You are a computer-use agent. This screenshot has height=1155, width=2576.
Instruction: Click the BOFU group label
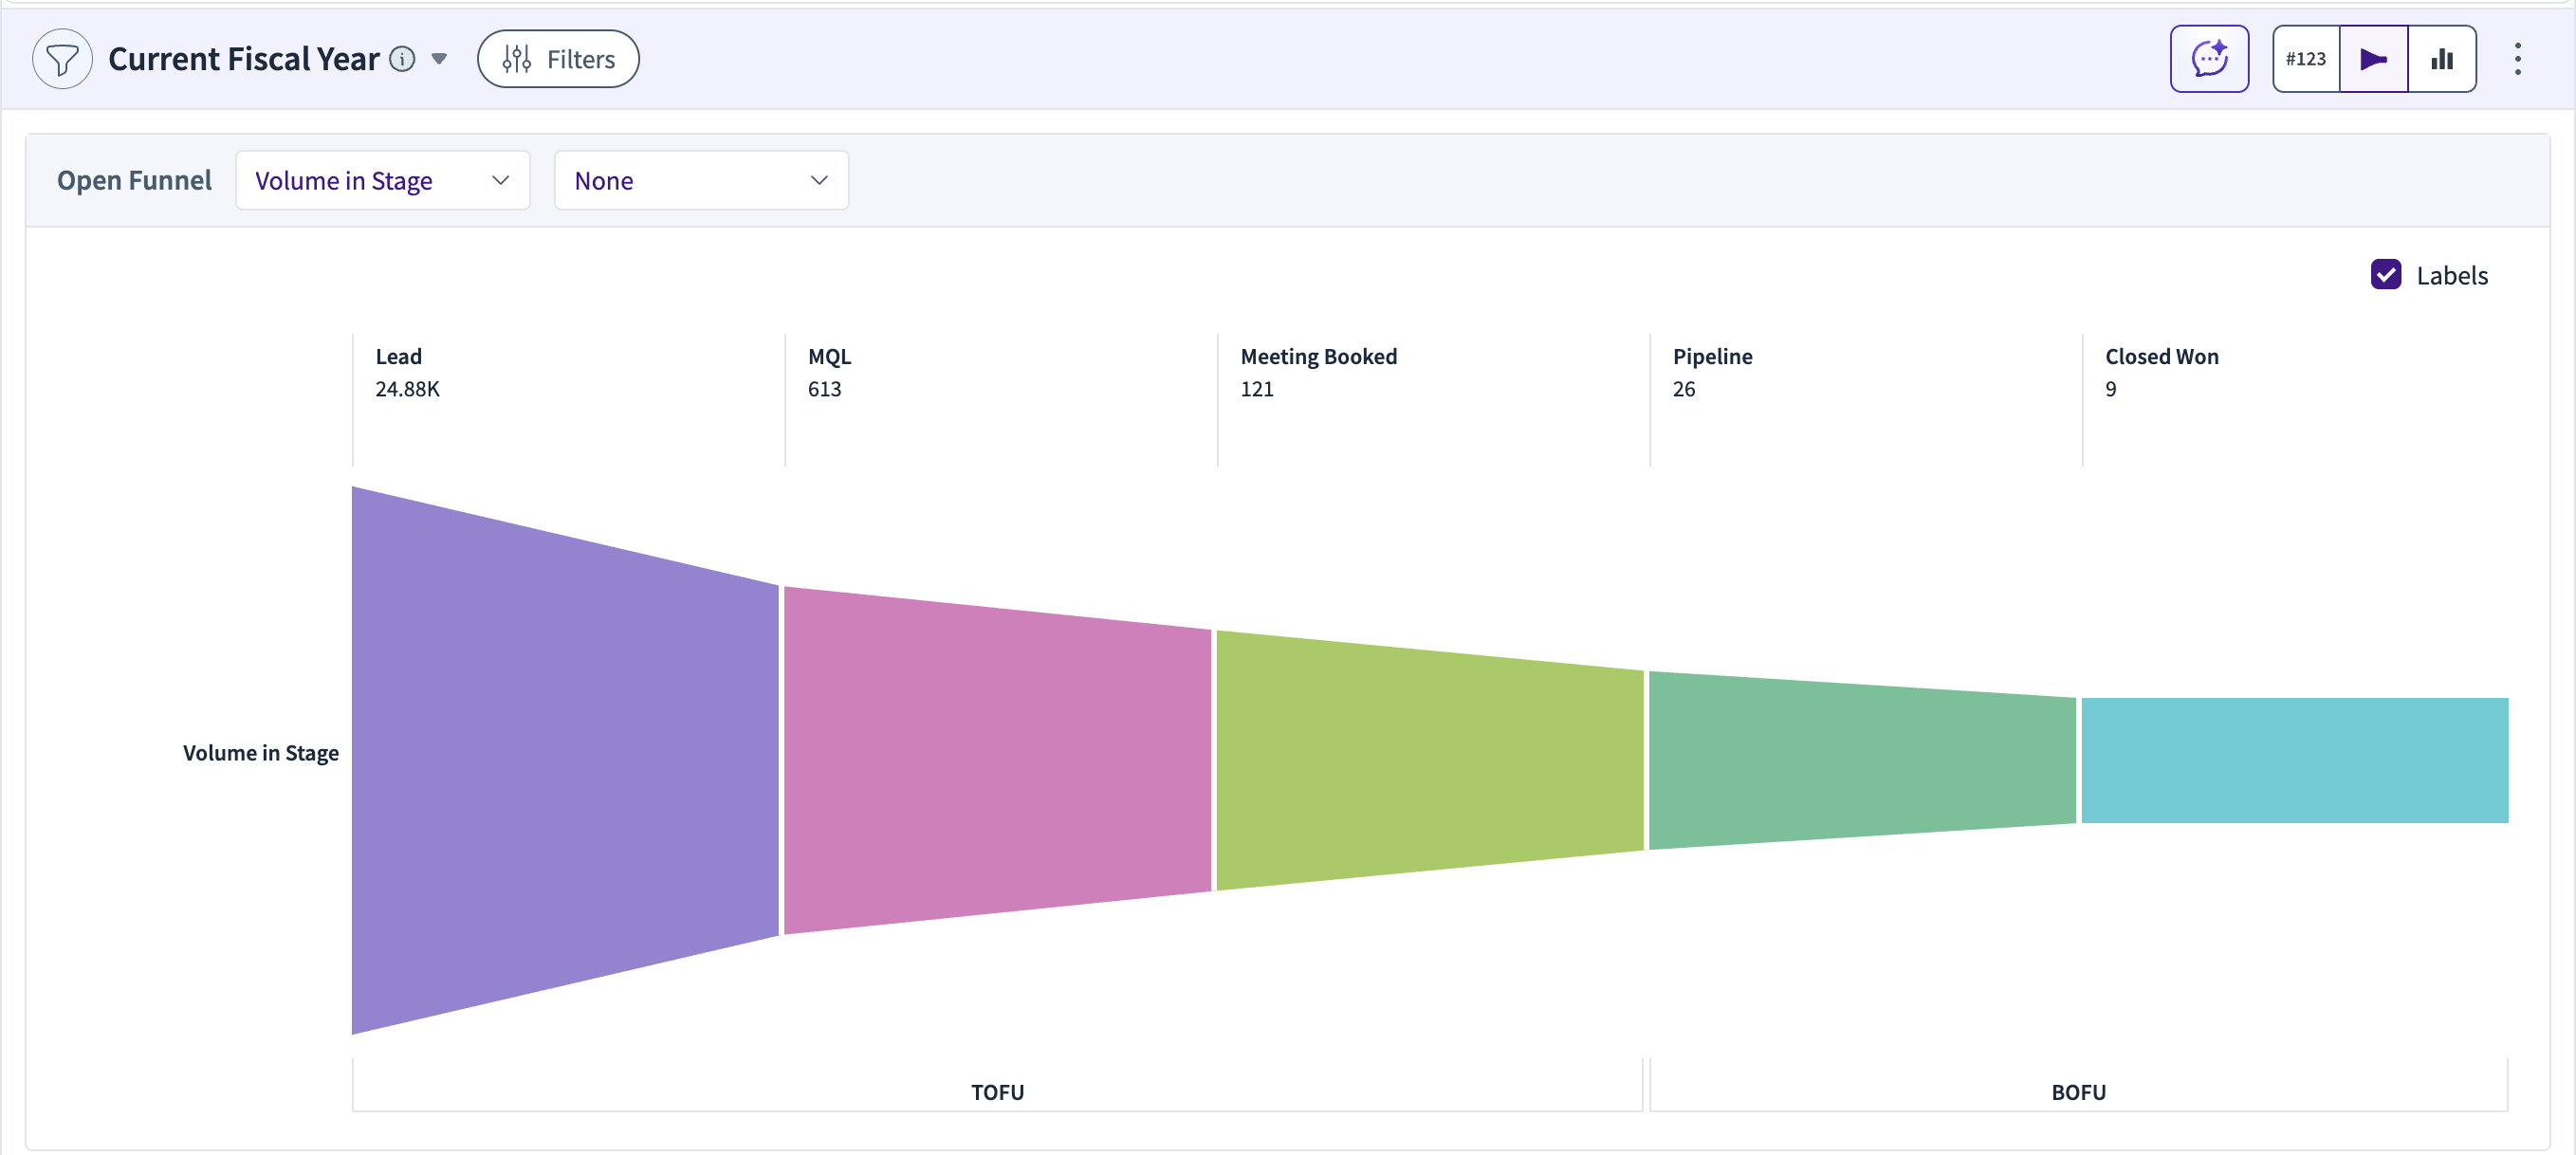click(2078, 1092)
